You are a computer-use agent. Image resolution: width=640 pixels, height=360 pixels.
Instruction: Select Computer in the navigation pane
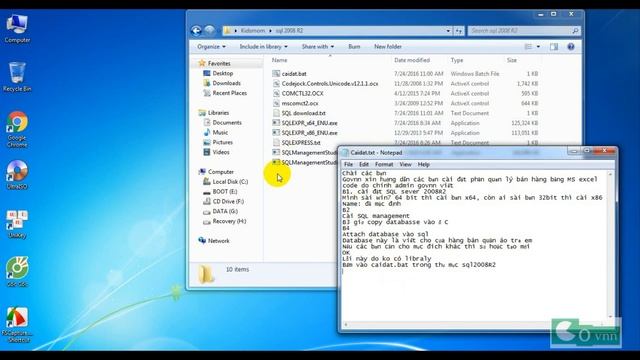(x=220, y=172)
